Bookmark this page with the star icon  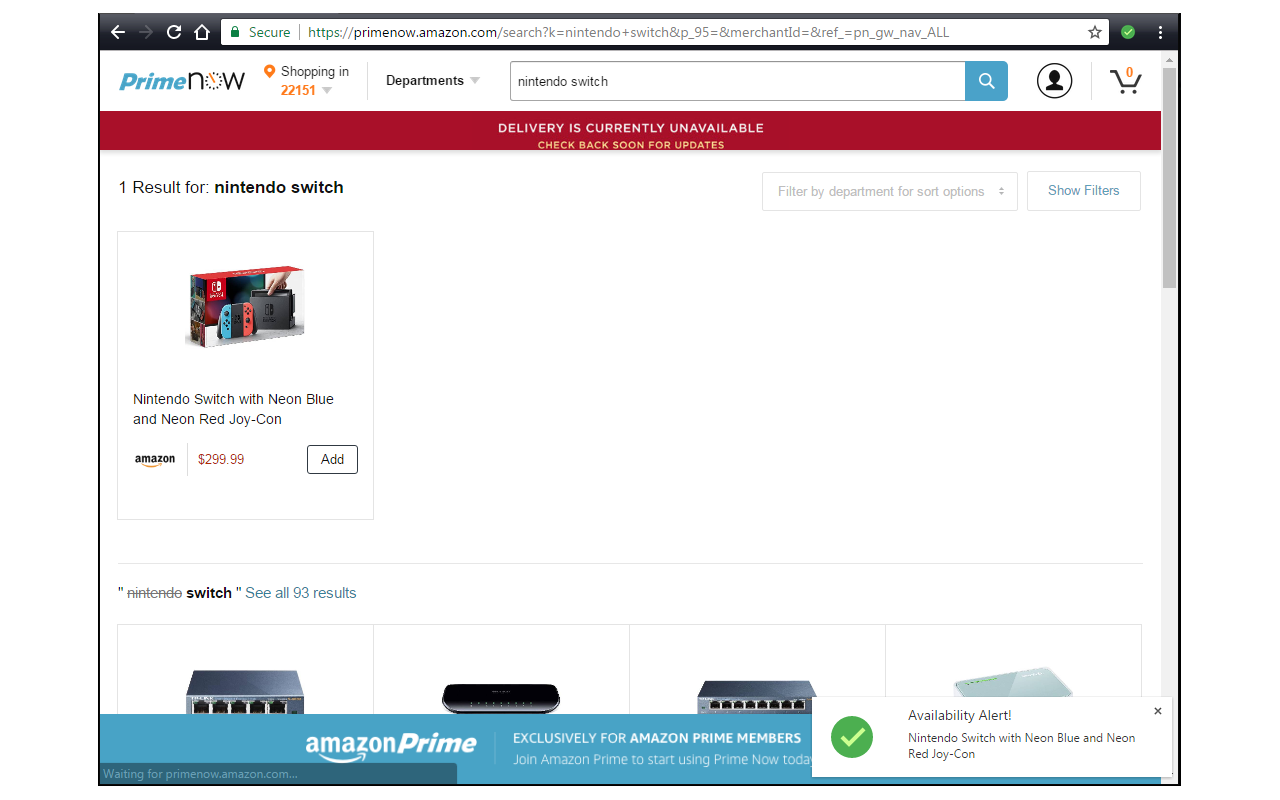tap(1095, 32)
